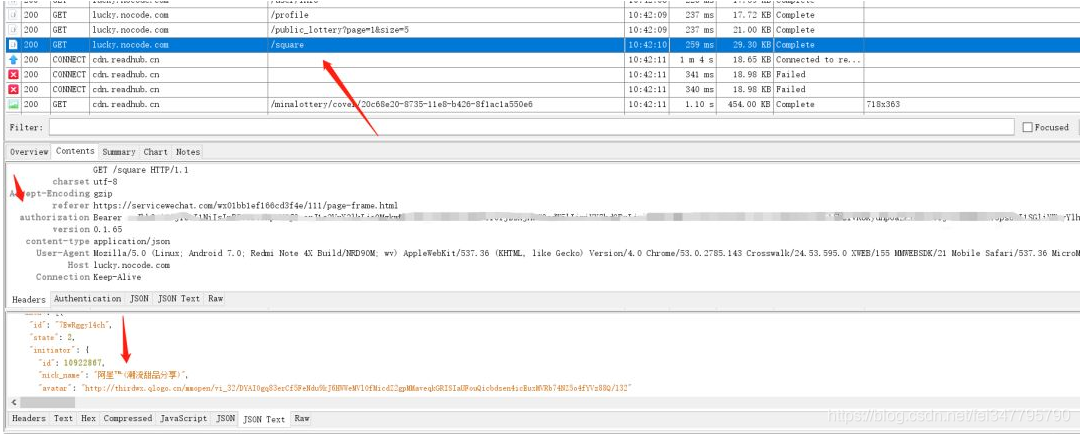1080x434 pixels.
Task: Click the blue upload arrow icon on the connected row
Action: 12,60
